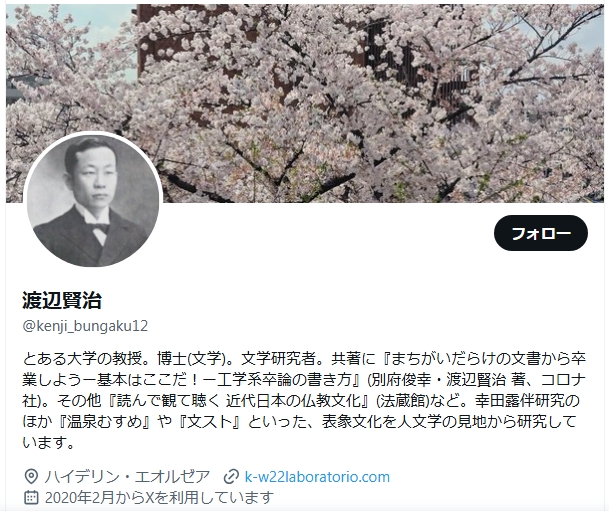The image size is (609, 511).
Task: Click the @kenji_bungaku12 handle
Action: 85,326
